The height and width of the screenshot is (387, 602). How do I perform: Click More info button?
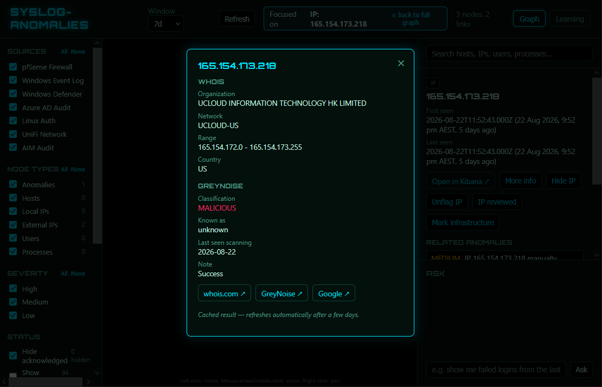click(520, 181)
